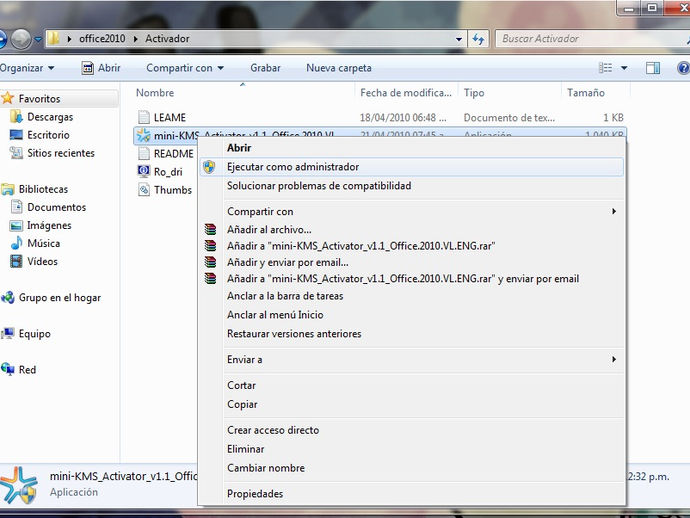
Task: Click the forward navigation arrow
Action: pos(20,40)
